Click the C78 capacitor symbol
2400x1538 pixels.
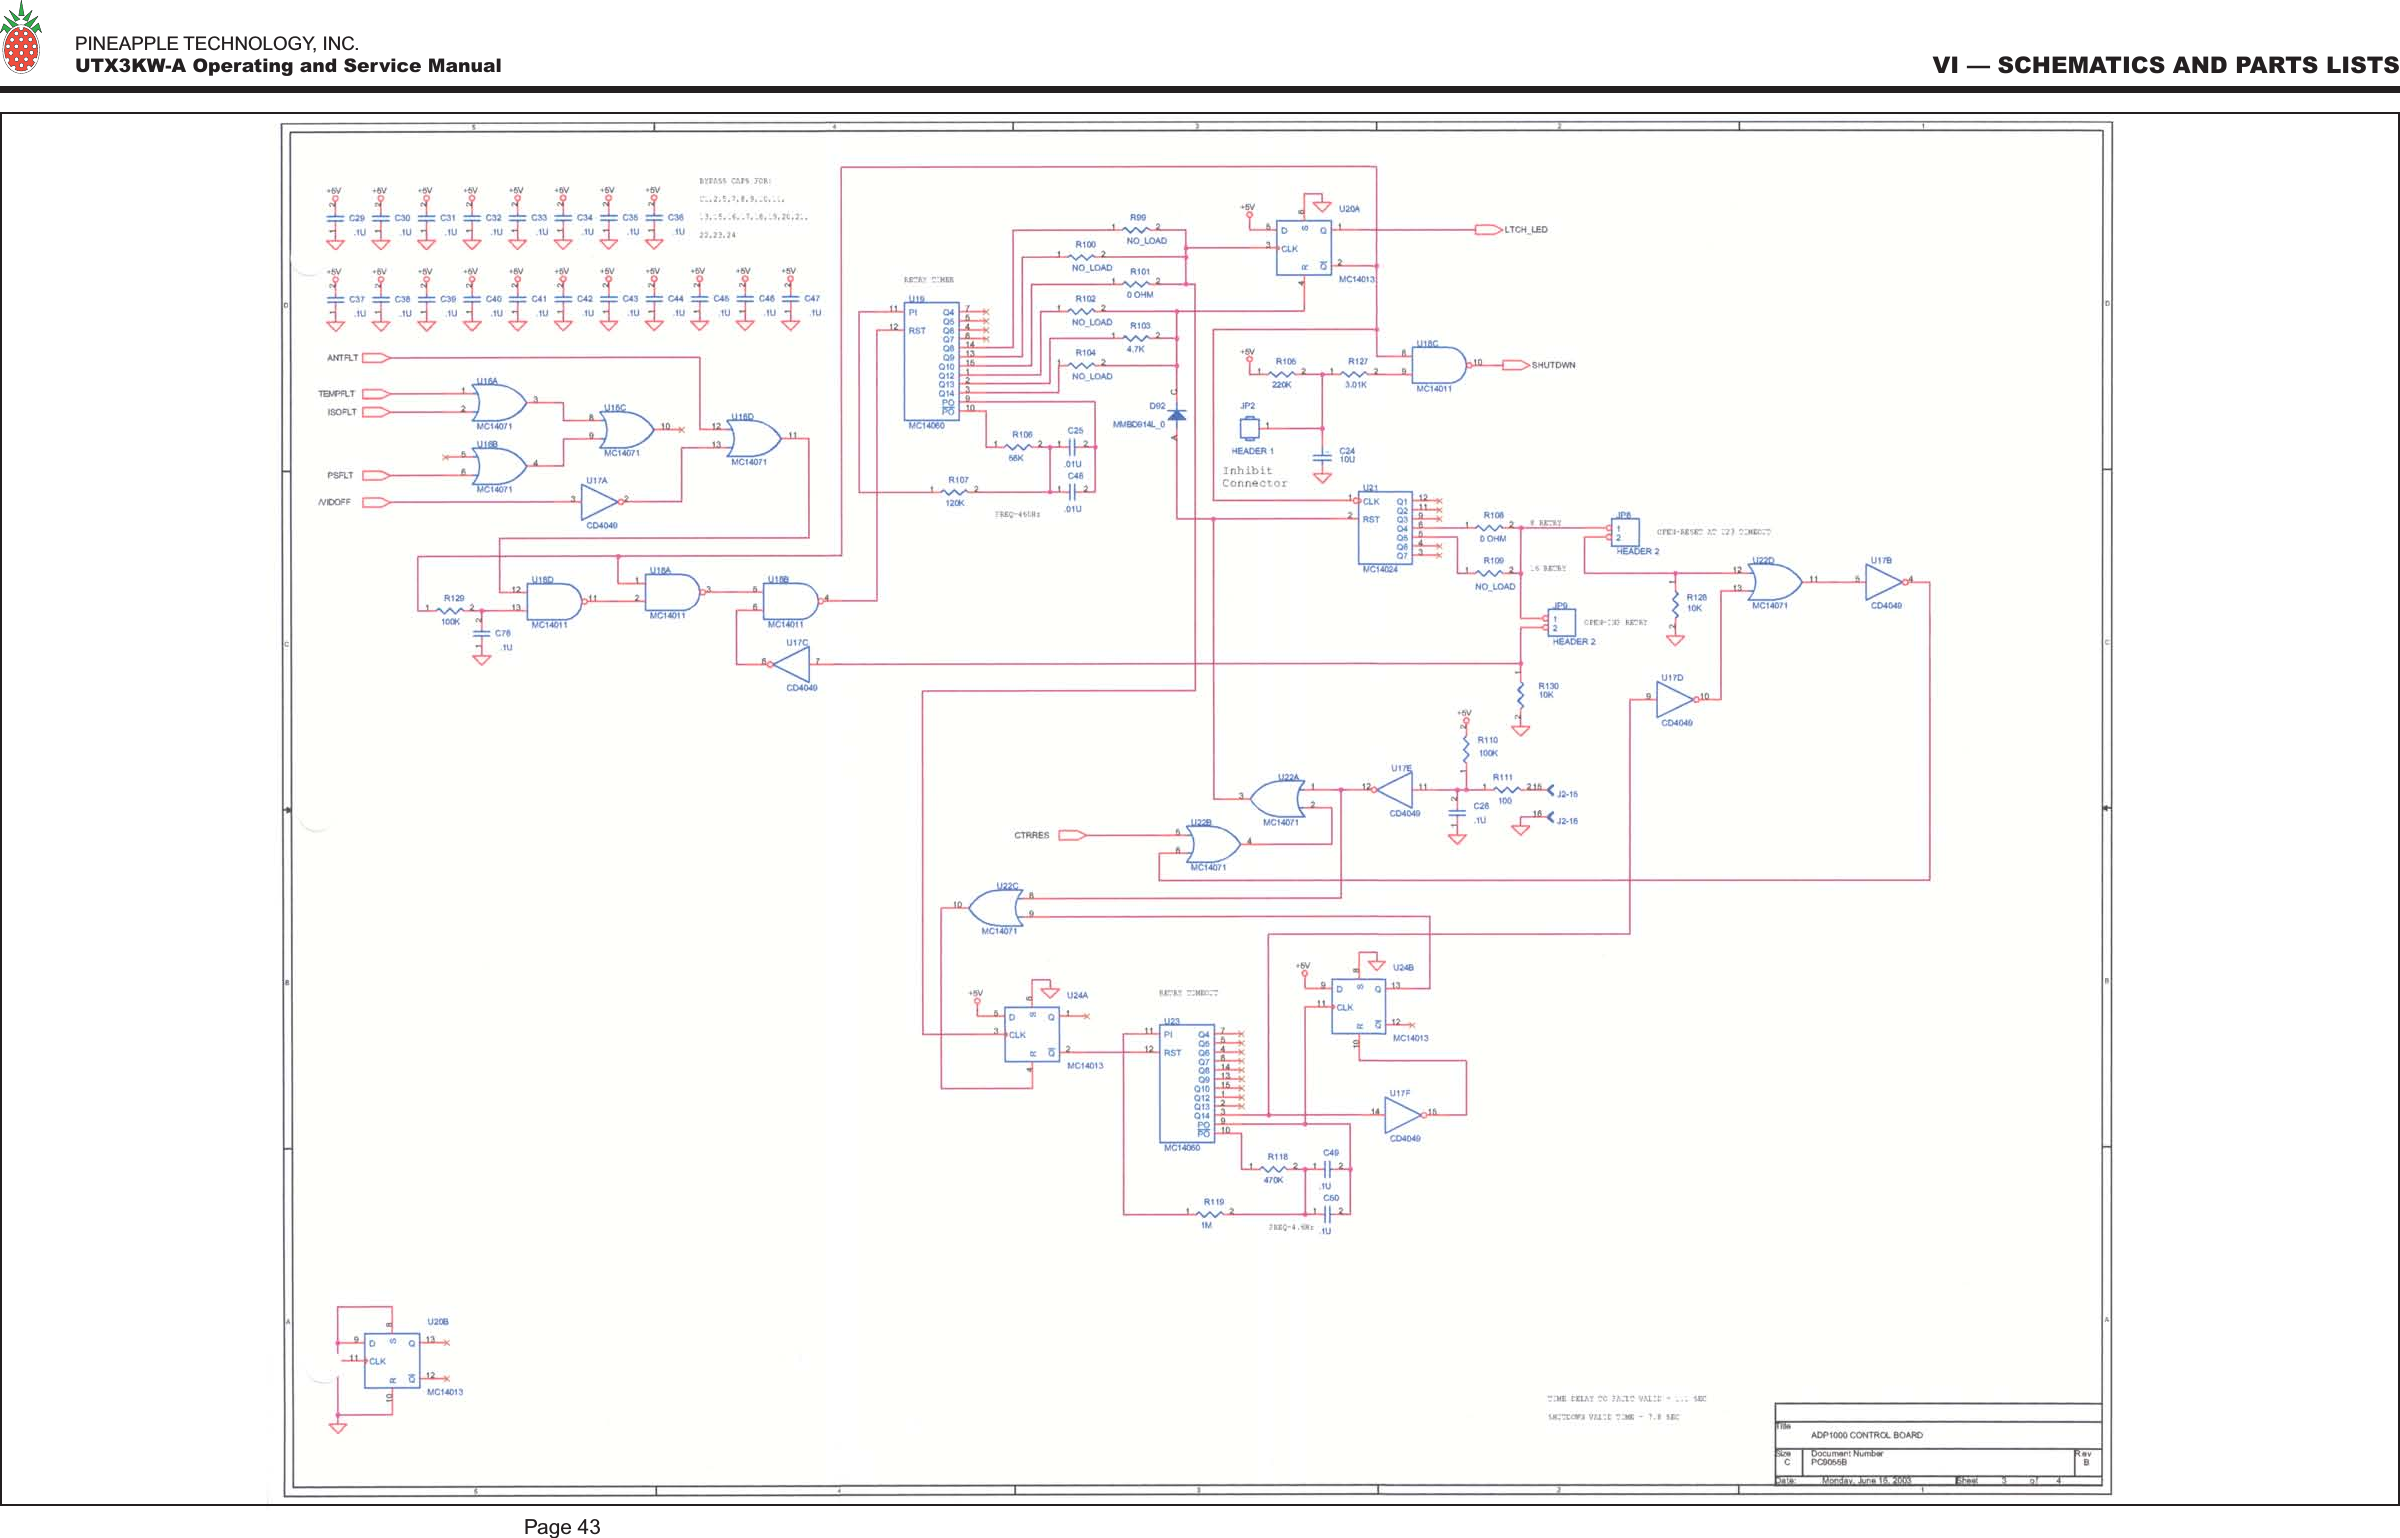(482, 634)
